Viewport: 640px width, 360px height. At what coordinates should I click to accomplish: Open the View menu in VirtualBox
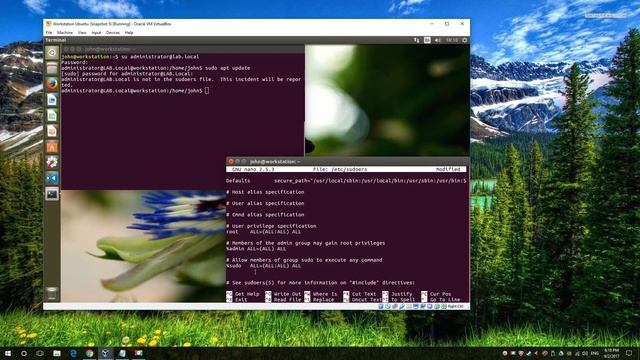pyautogui.click(x=82, y=32)
